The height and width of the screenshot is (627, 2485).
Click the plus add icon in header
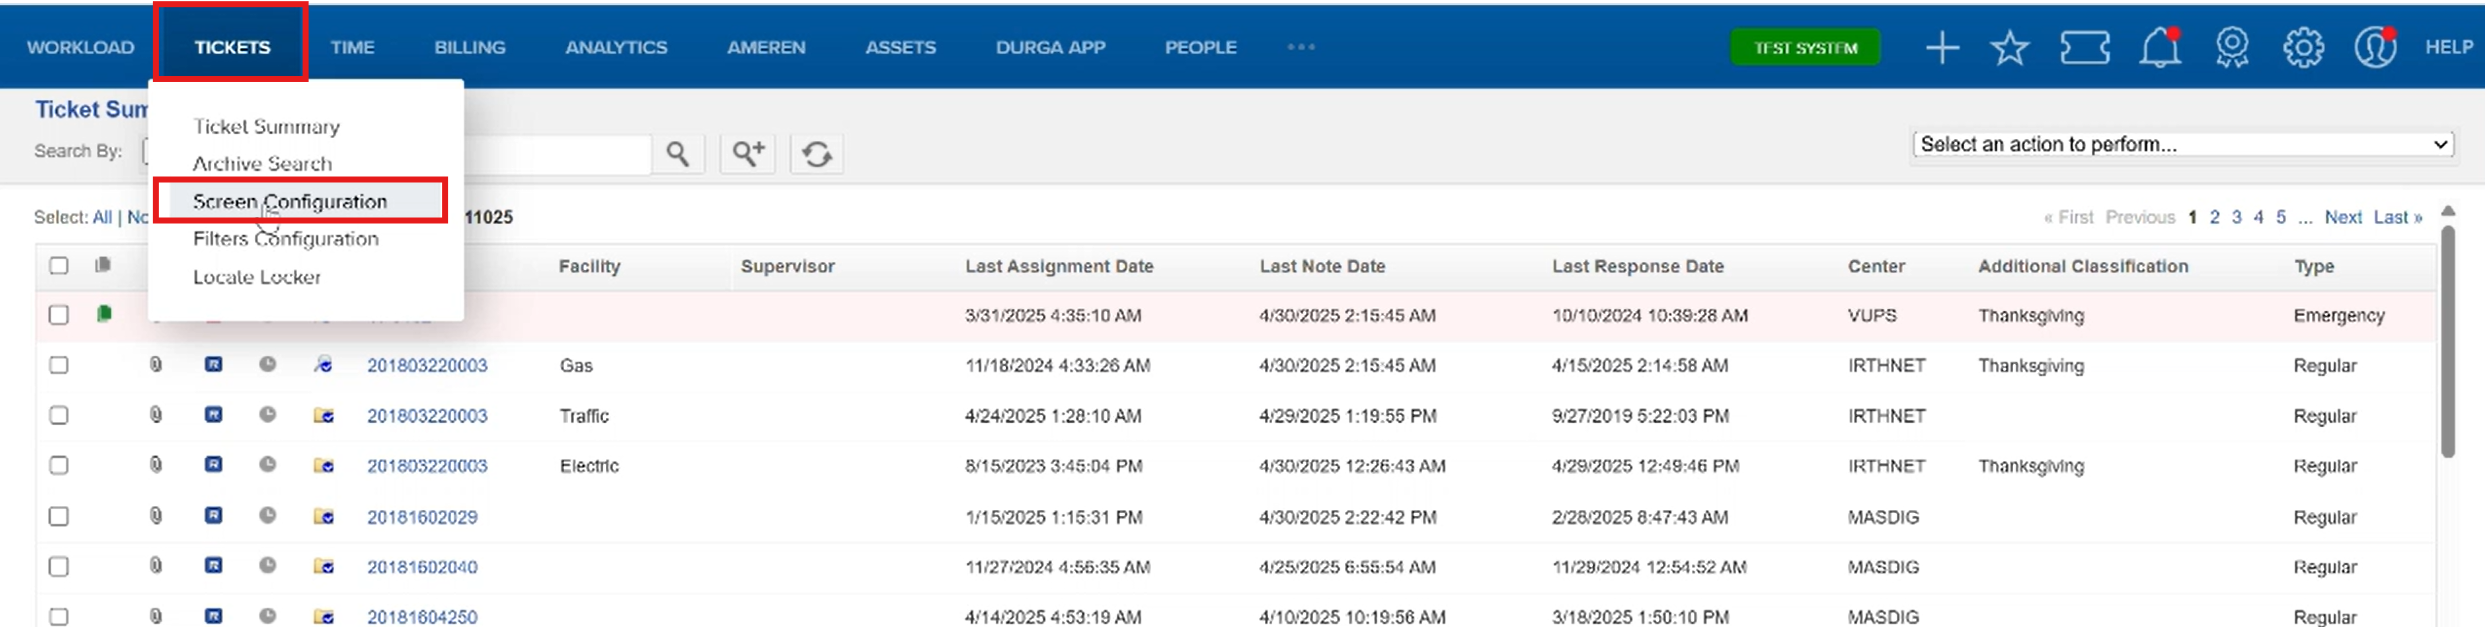pyautogui.click(x=1942, y=47)
